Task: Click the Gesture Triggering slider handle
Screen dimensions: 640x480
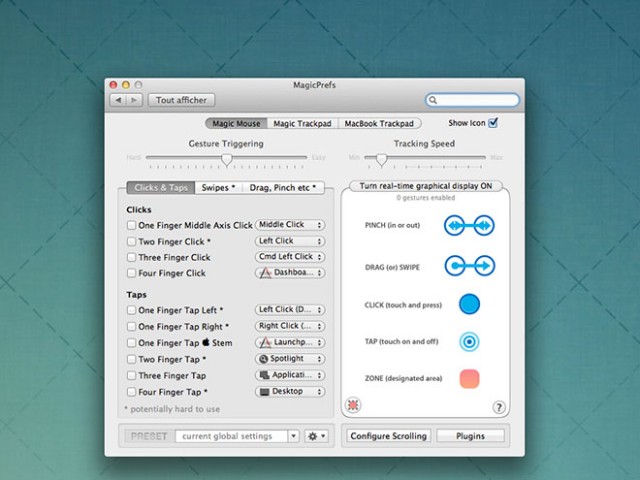Action: coord(227,159)
